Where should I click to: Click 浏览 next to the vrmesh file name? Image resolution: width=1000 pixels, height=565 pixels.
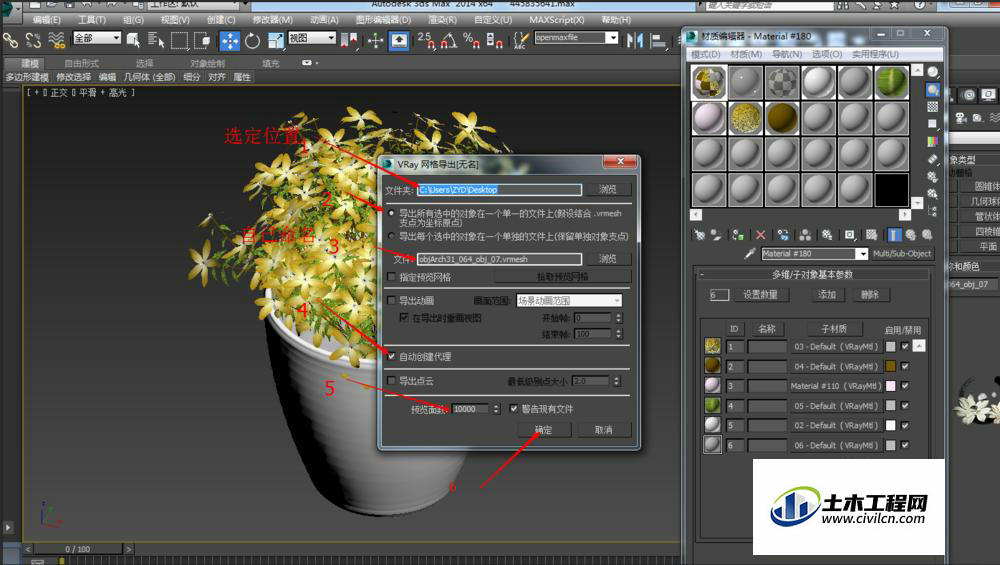tap(607, 259)
